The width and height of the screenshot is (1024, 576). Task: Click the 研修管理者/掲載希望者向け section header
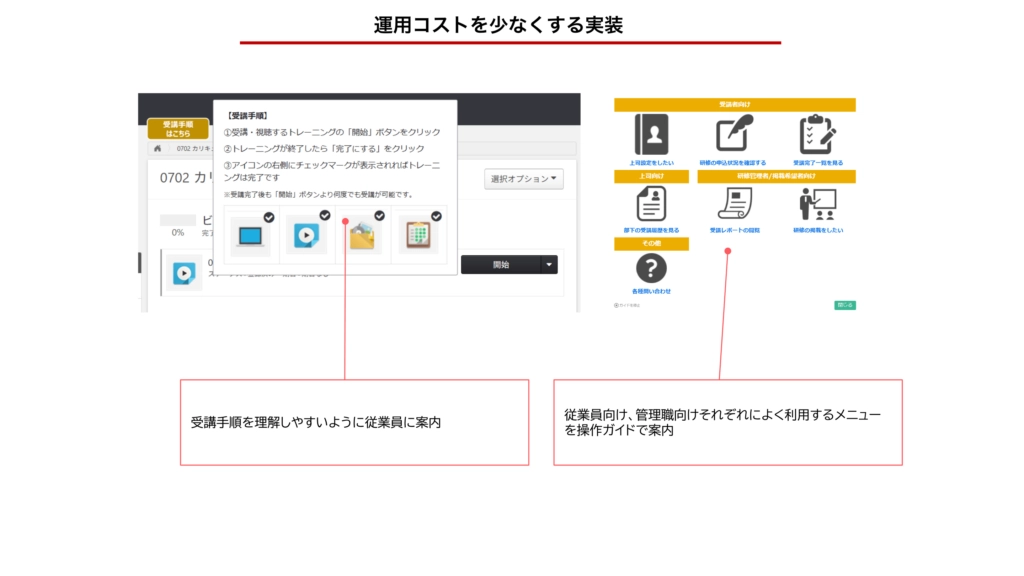coord(776,176)
